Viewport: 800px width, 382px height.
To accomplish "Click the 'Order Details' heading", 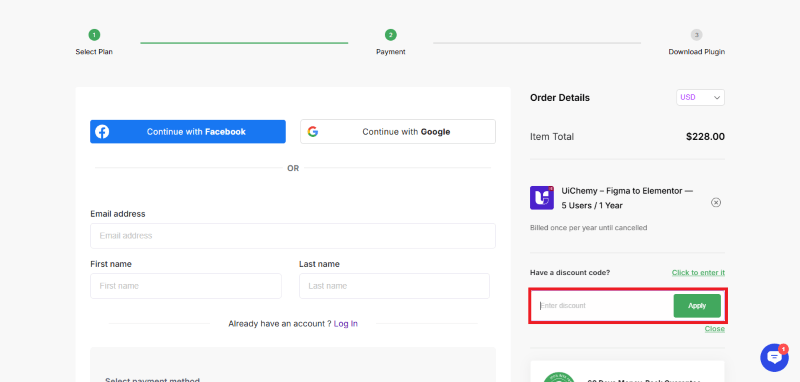I will 560,97.
